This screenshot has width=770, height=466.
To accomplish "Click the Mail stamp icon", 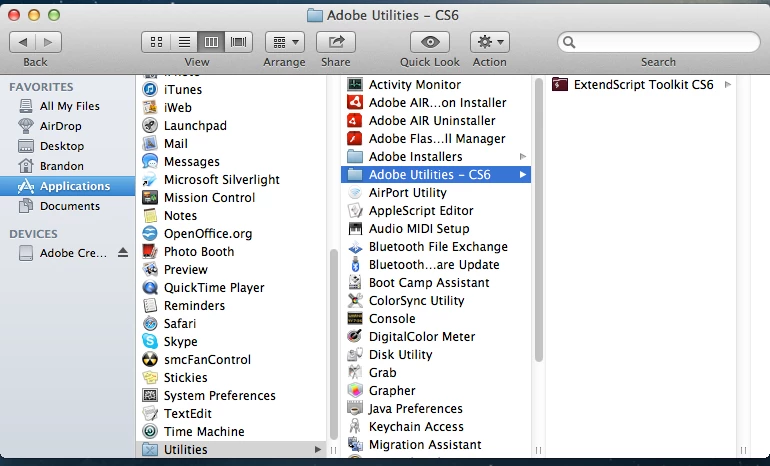I will point(150,143).
